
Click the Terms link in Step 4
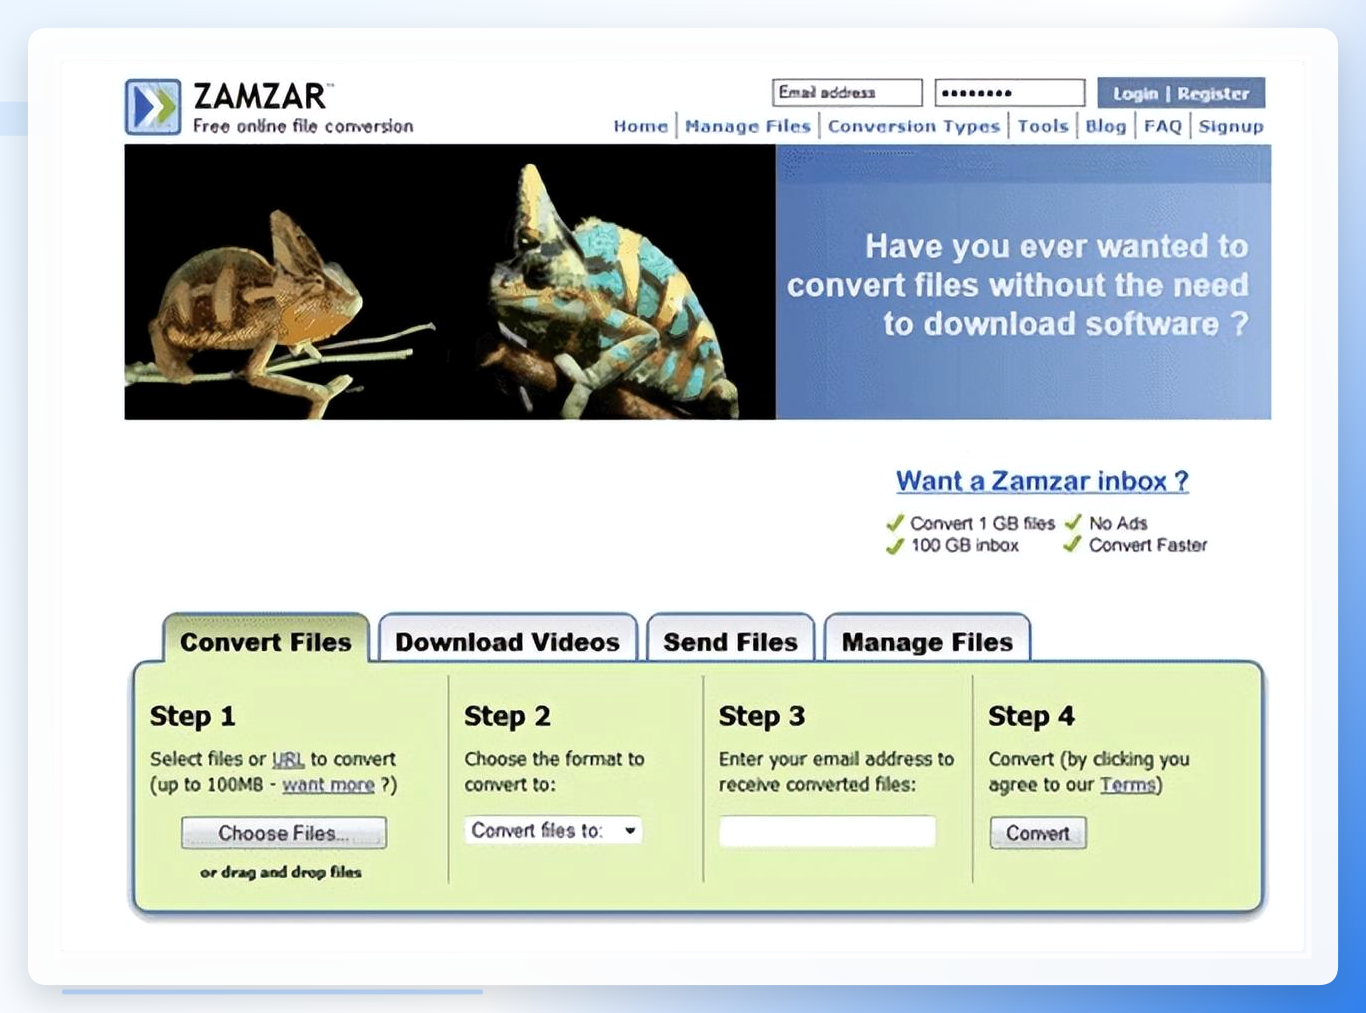[x=1128, y=785]
